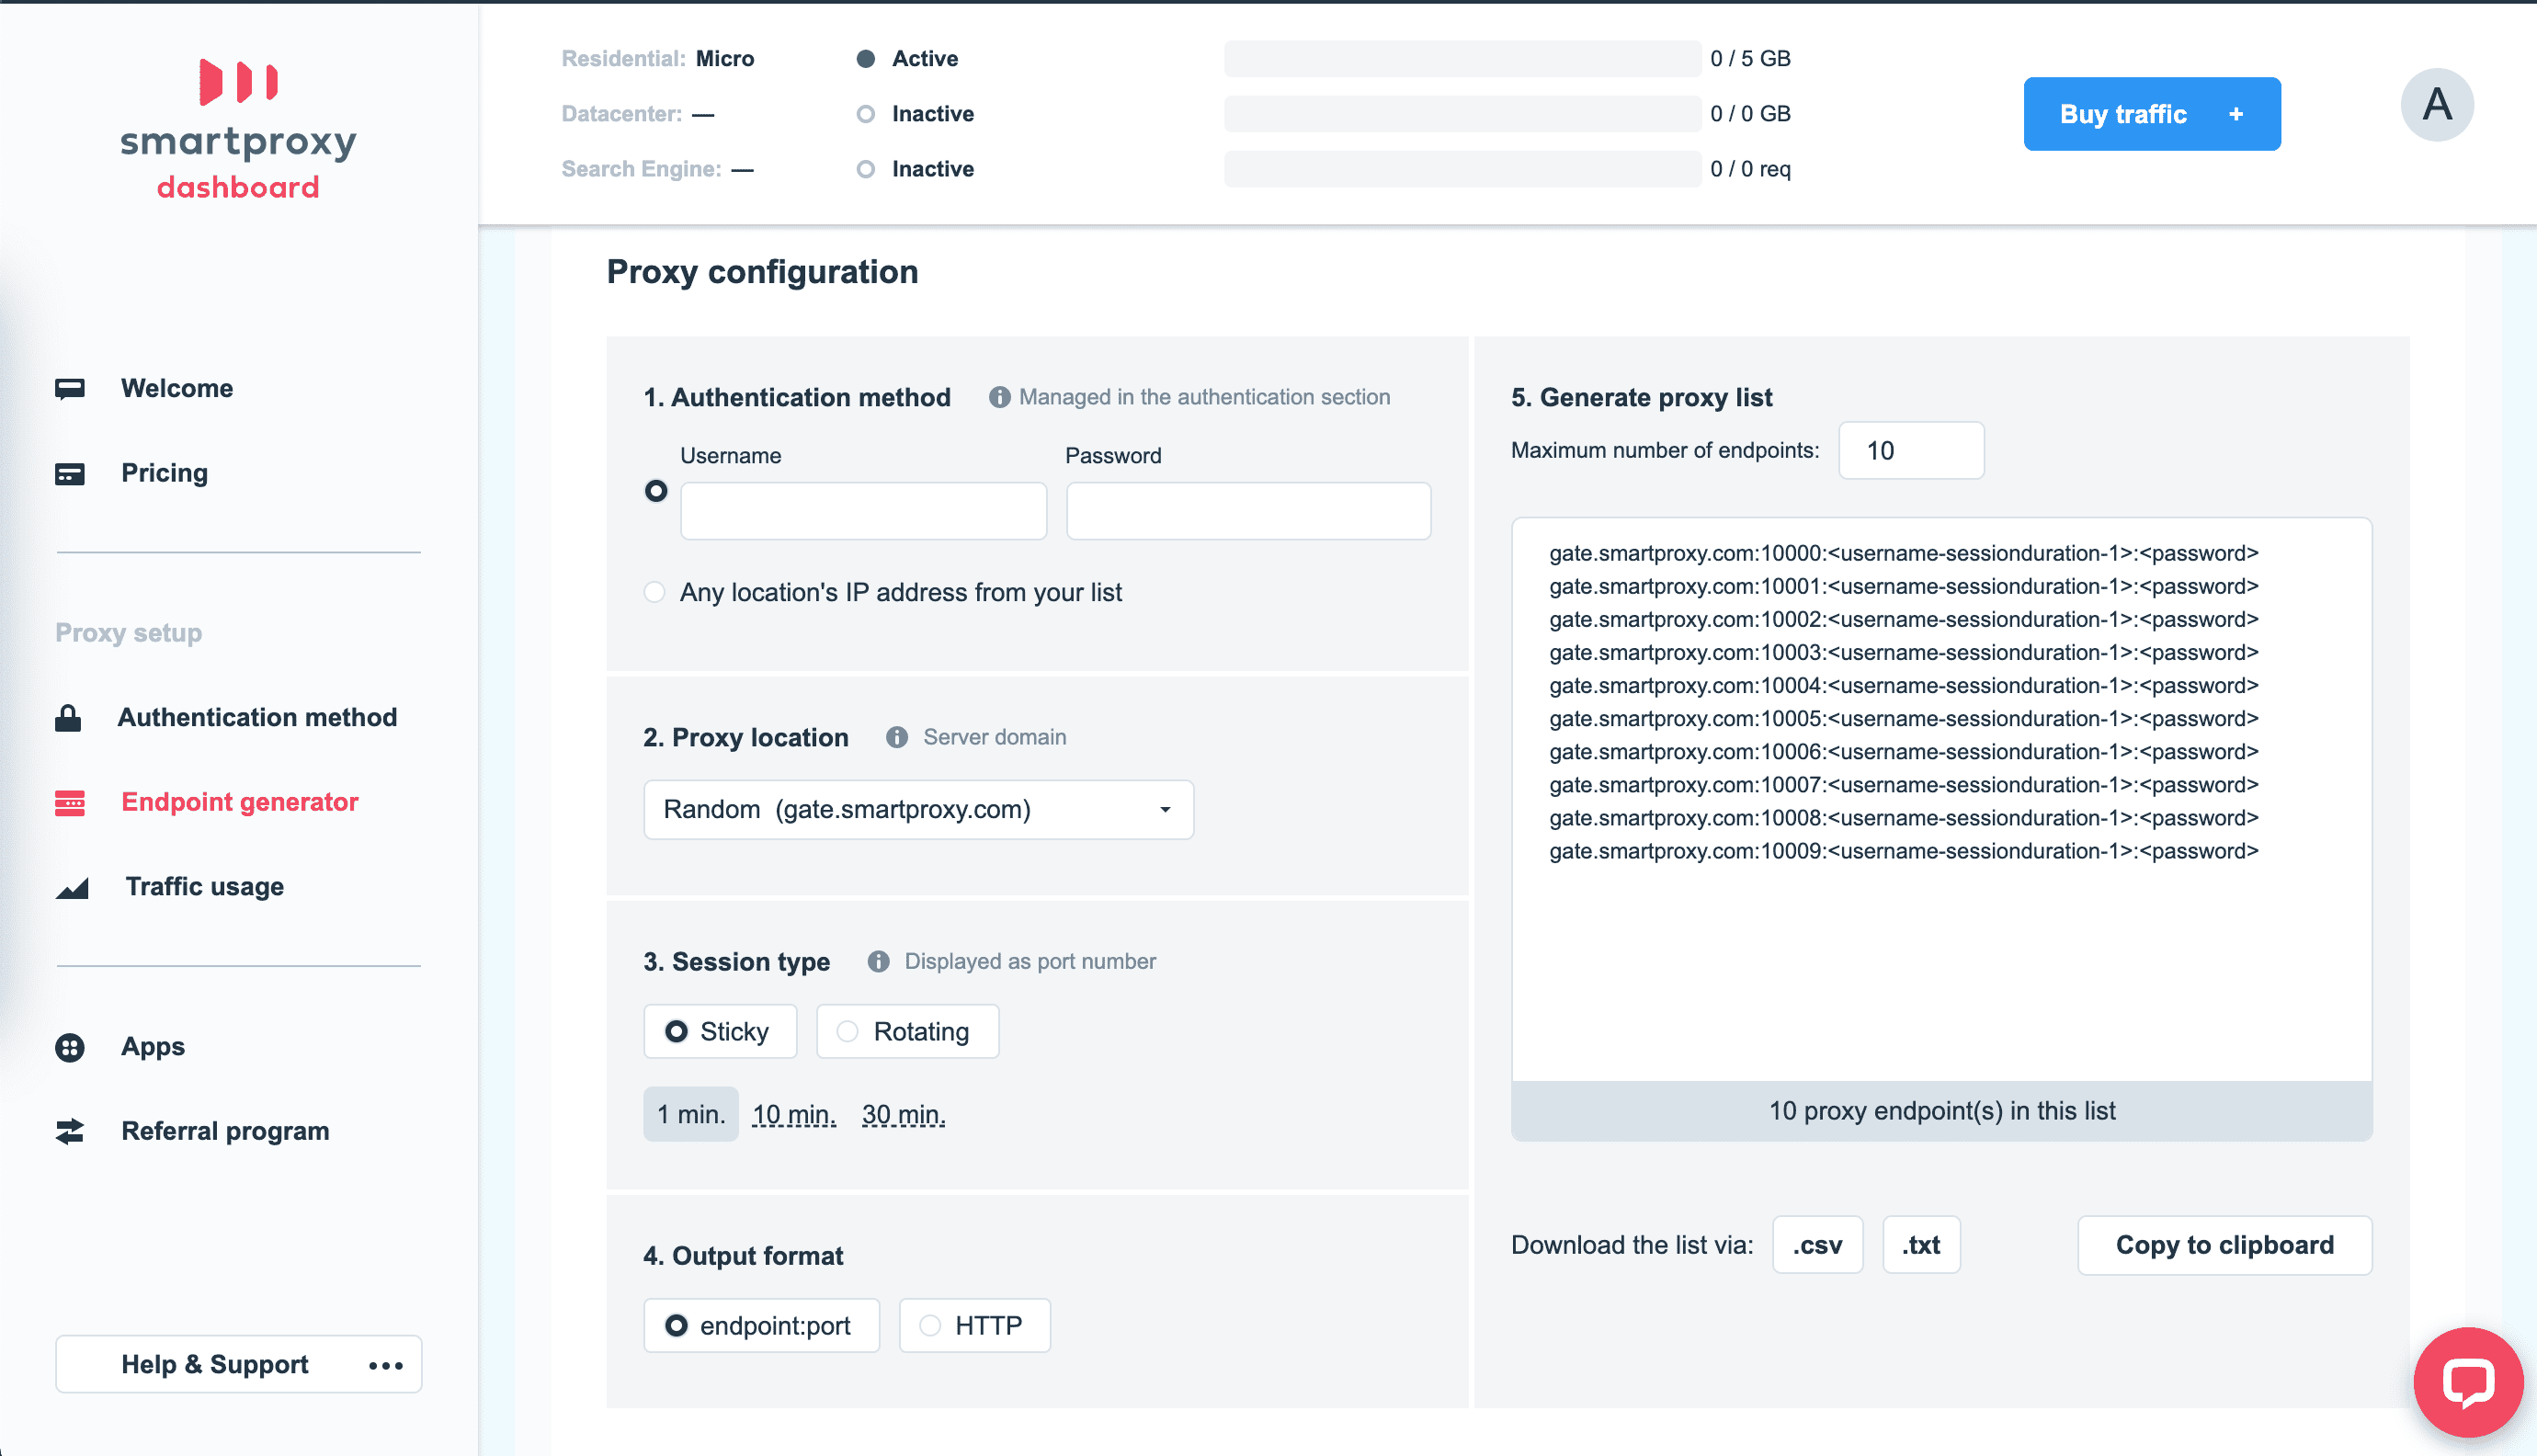Image resolution: width=2537 pixels, height=1456 pixels.
Task: Click the Datacenter traffic usage bar
Action: pos(1462,114)
